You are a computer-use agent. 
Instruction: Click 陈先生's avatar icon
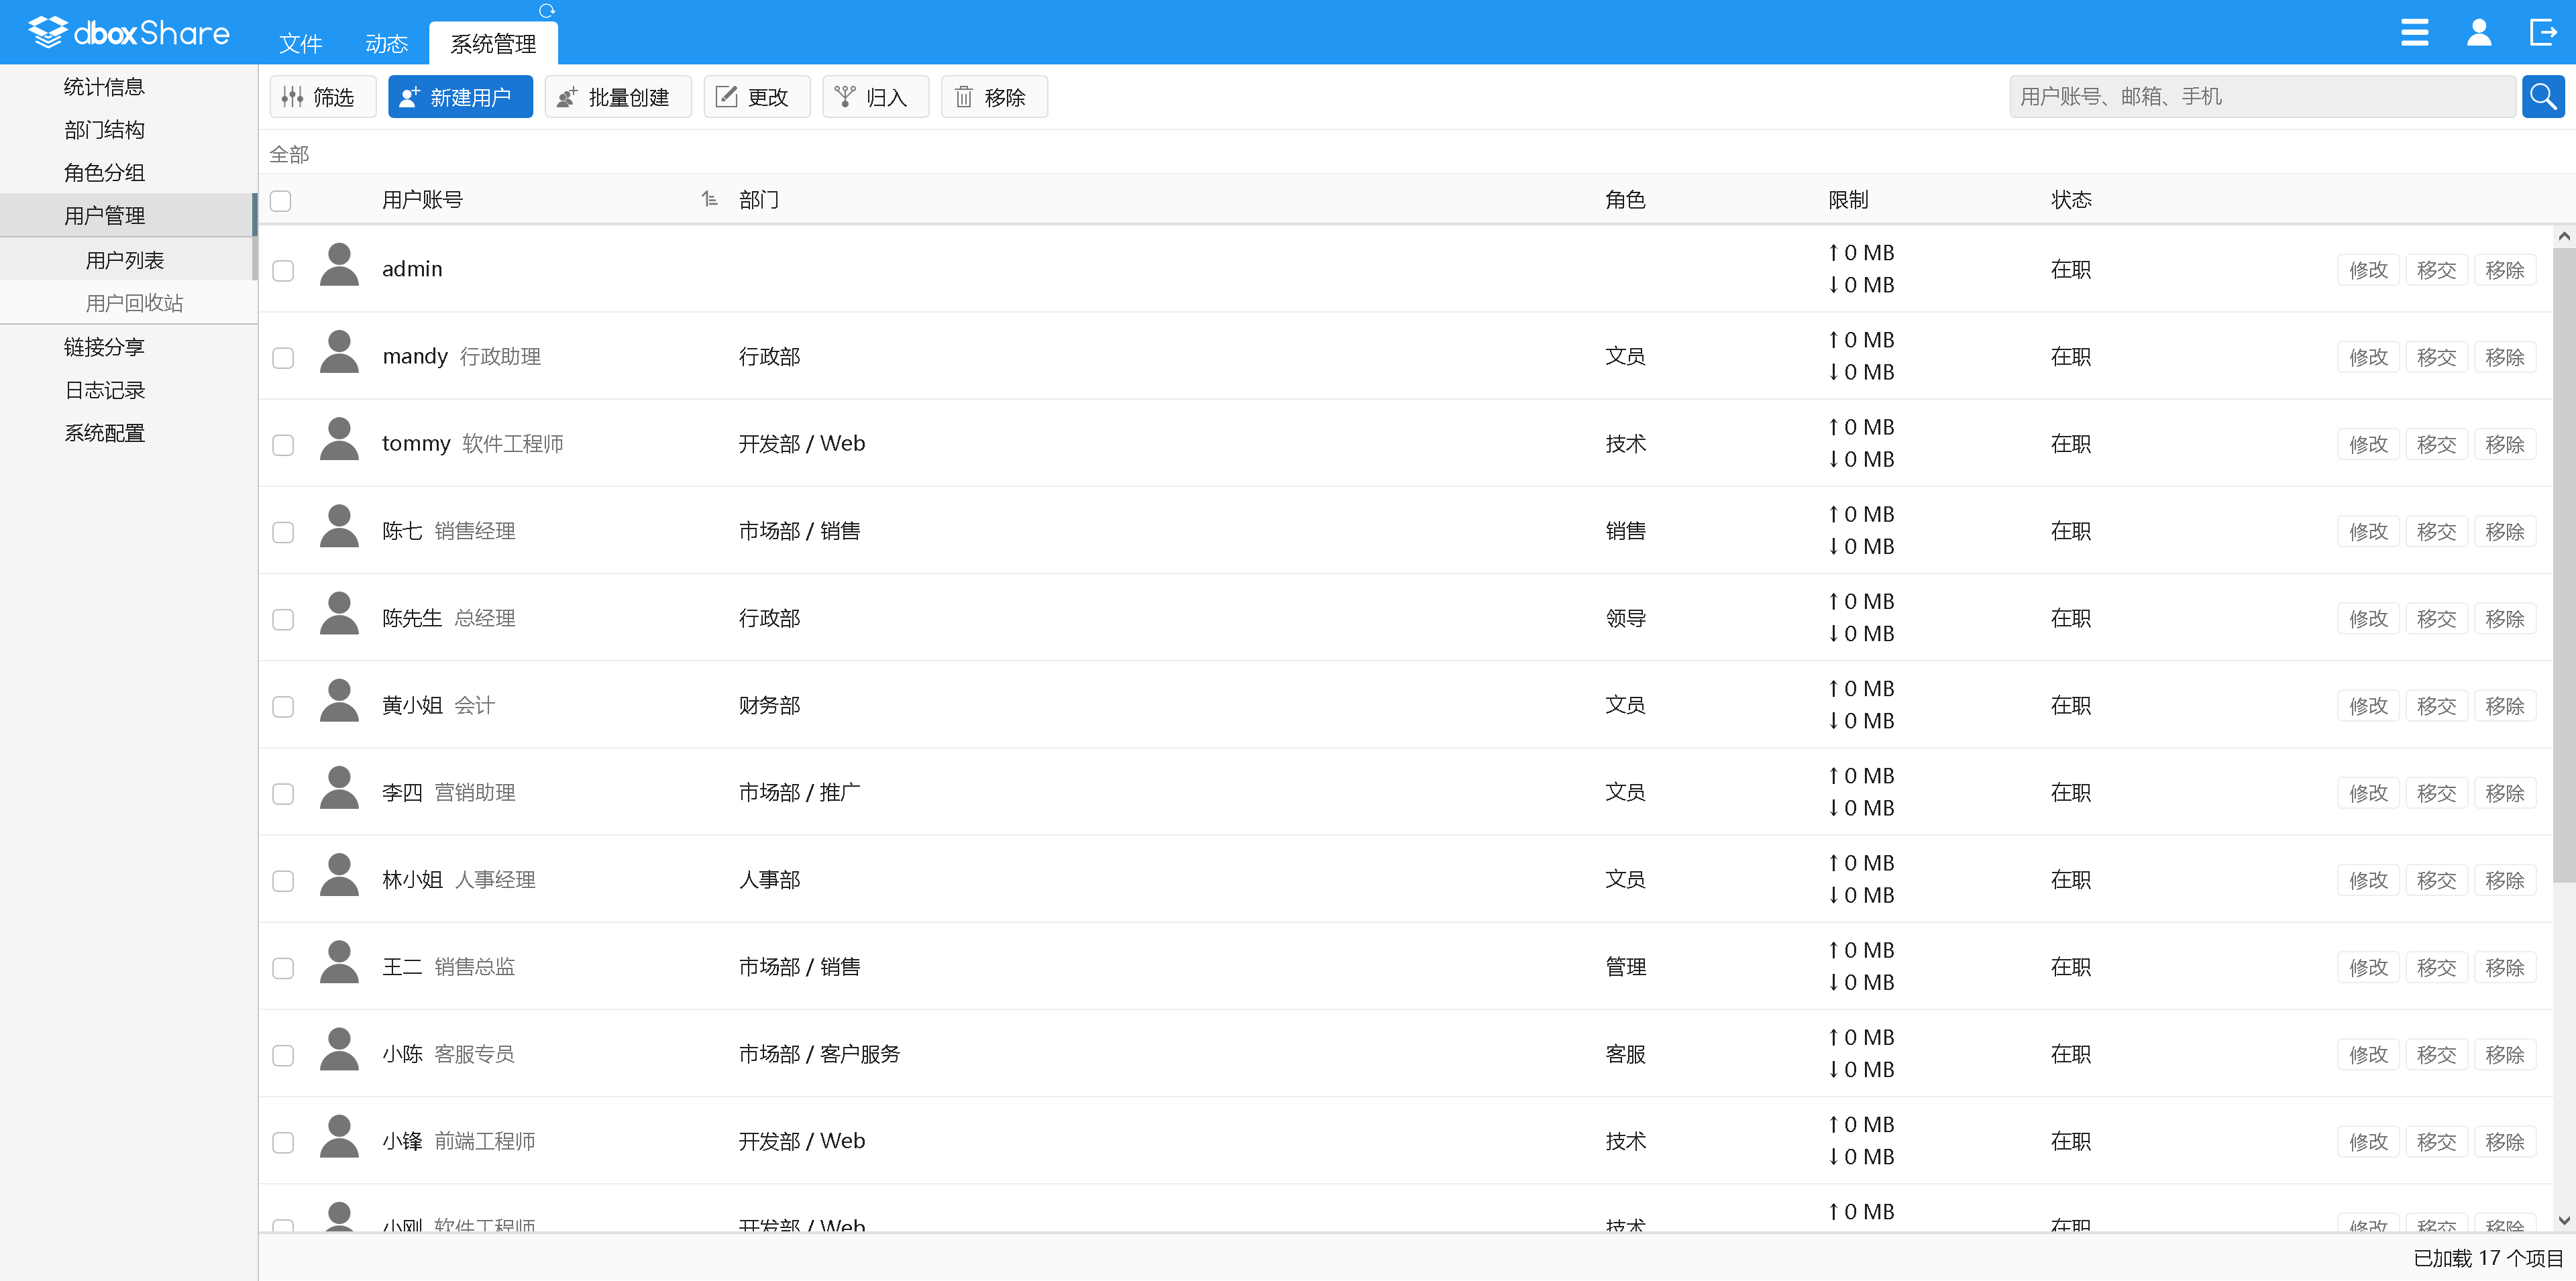[x=339, y=614]
